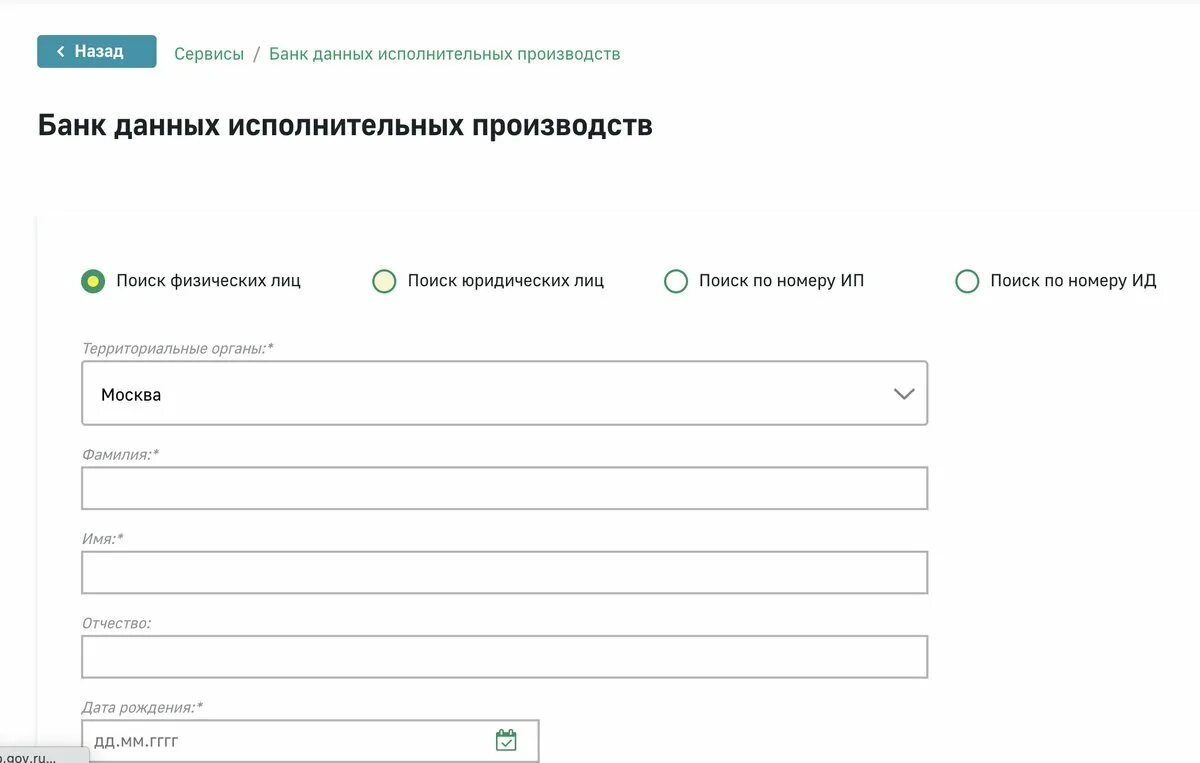The height and width of the screenshot is (763, 1200).
Task: Click the page heading Банк данных исполнительных производств
Action: [x=345, y=126]
